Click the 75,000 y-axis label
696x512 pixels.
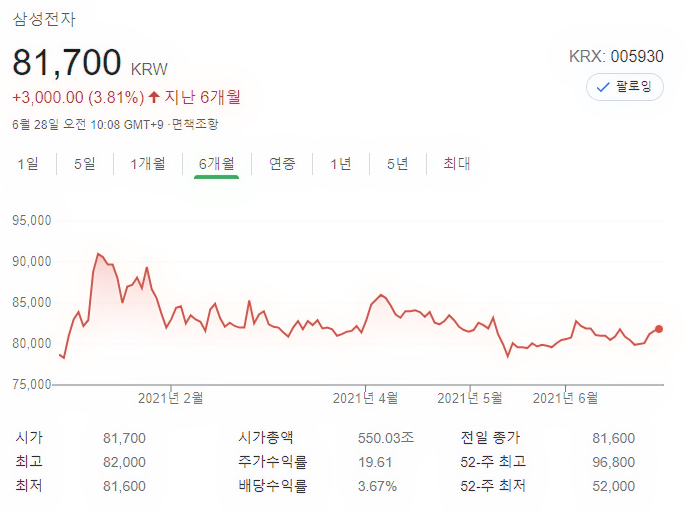(x=32, y=384)
